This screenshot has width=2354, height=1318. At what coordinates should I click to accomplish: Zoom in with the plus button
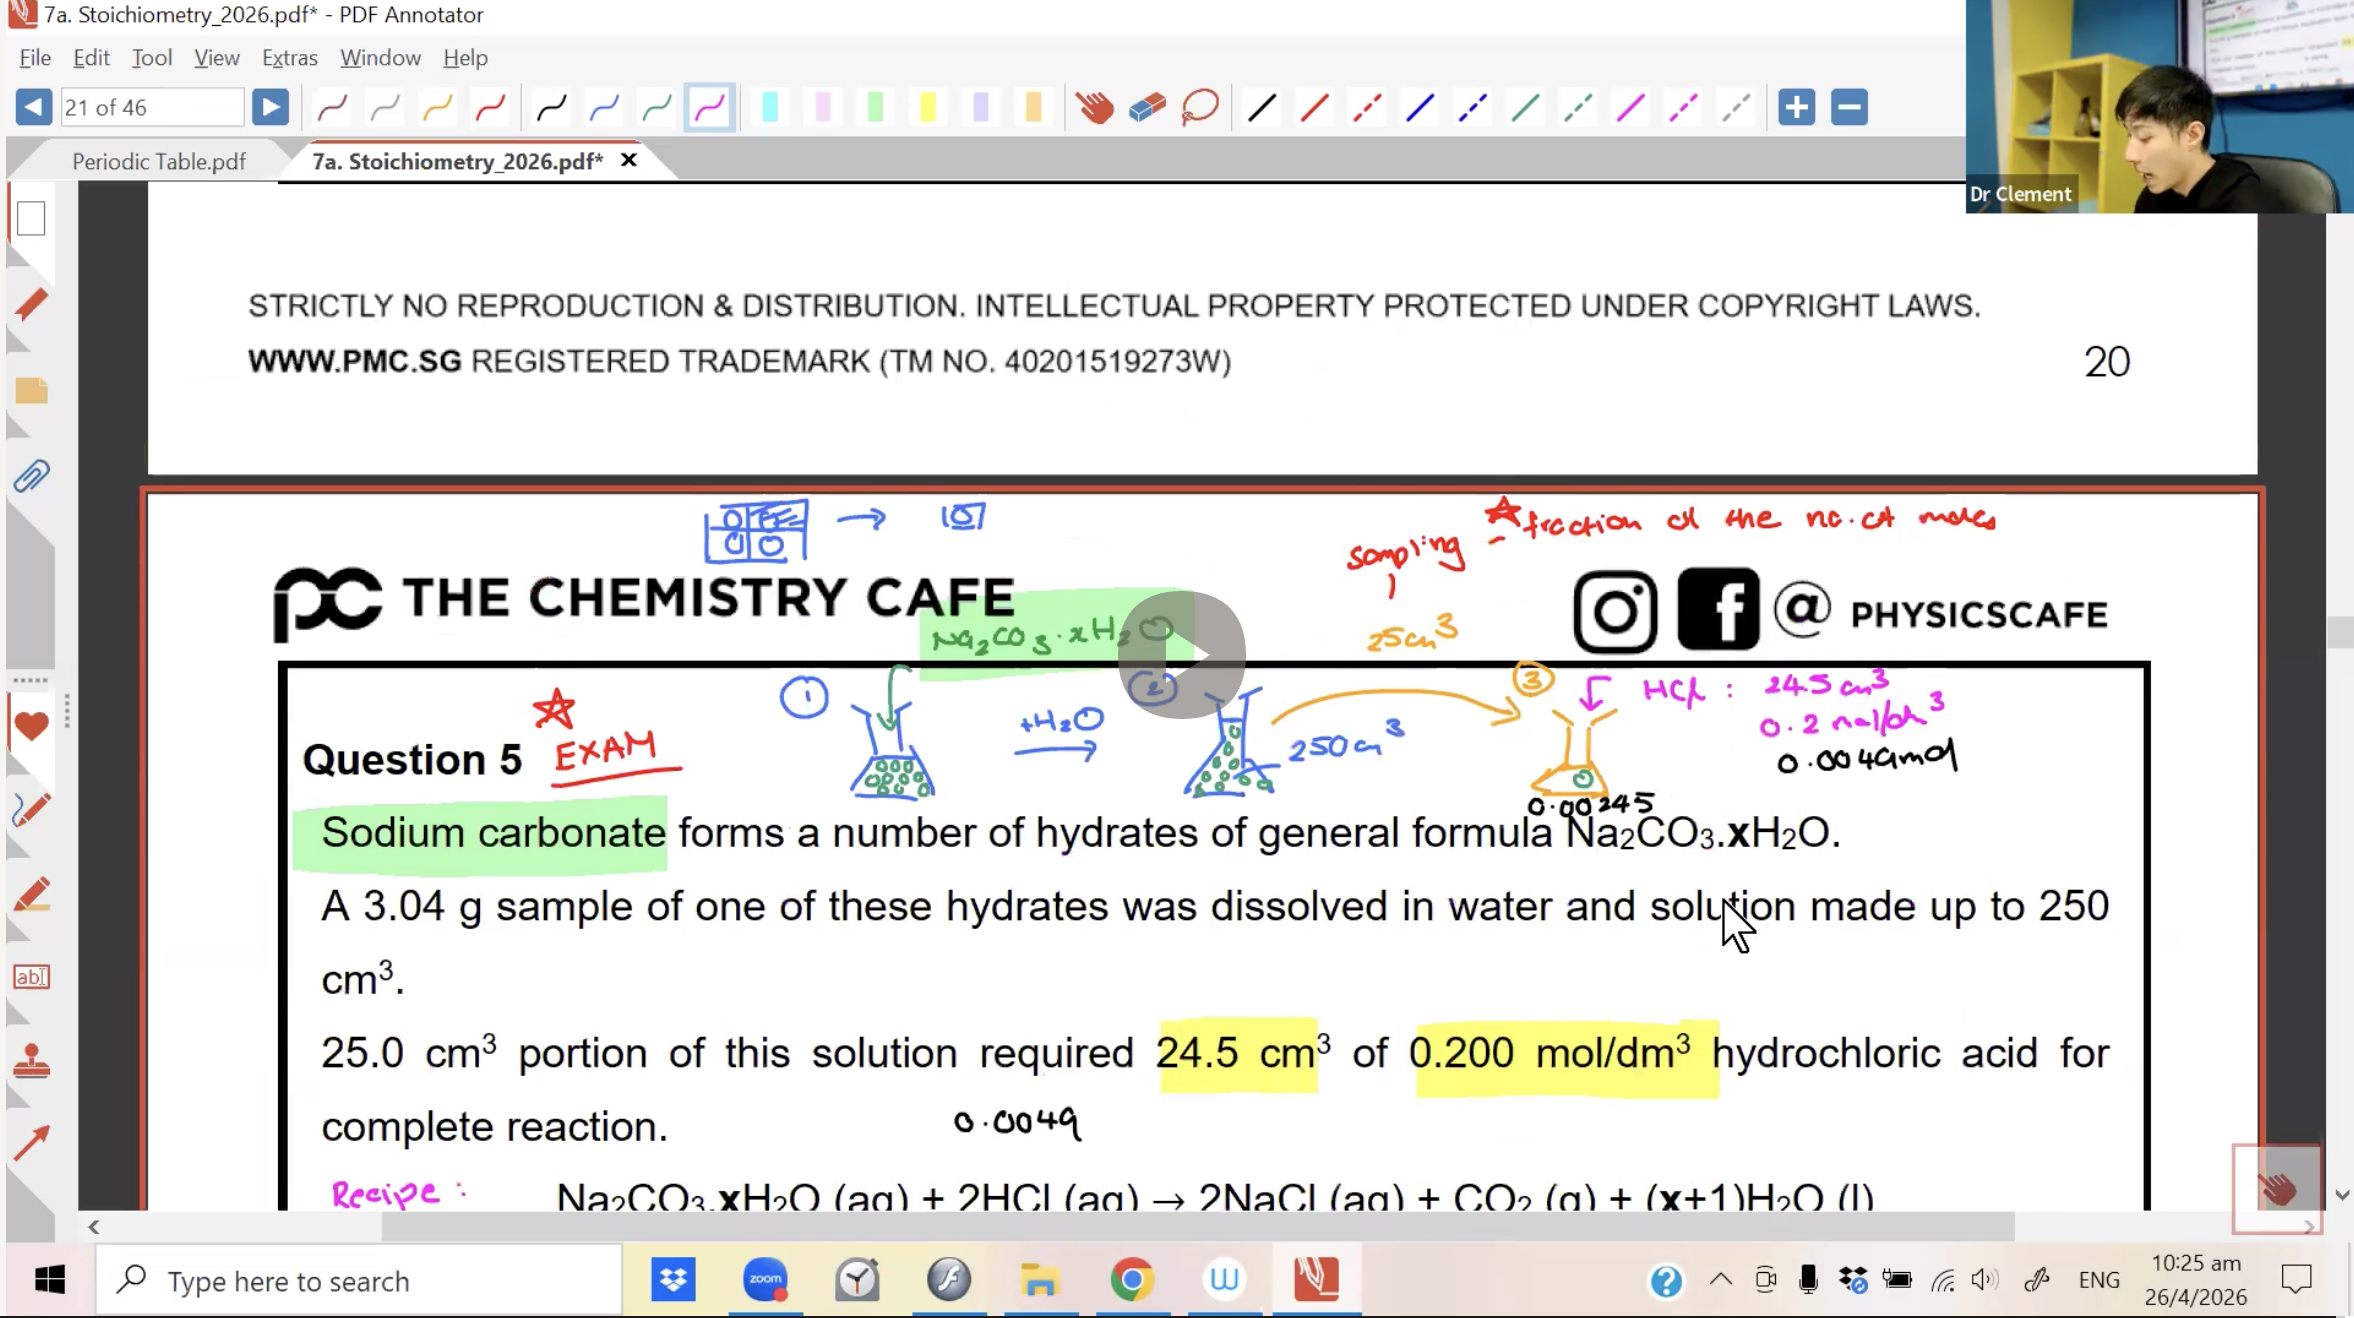click(1797, 107)
